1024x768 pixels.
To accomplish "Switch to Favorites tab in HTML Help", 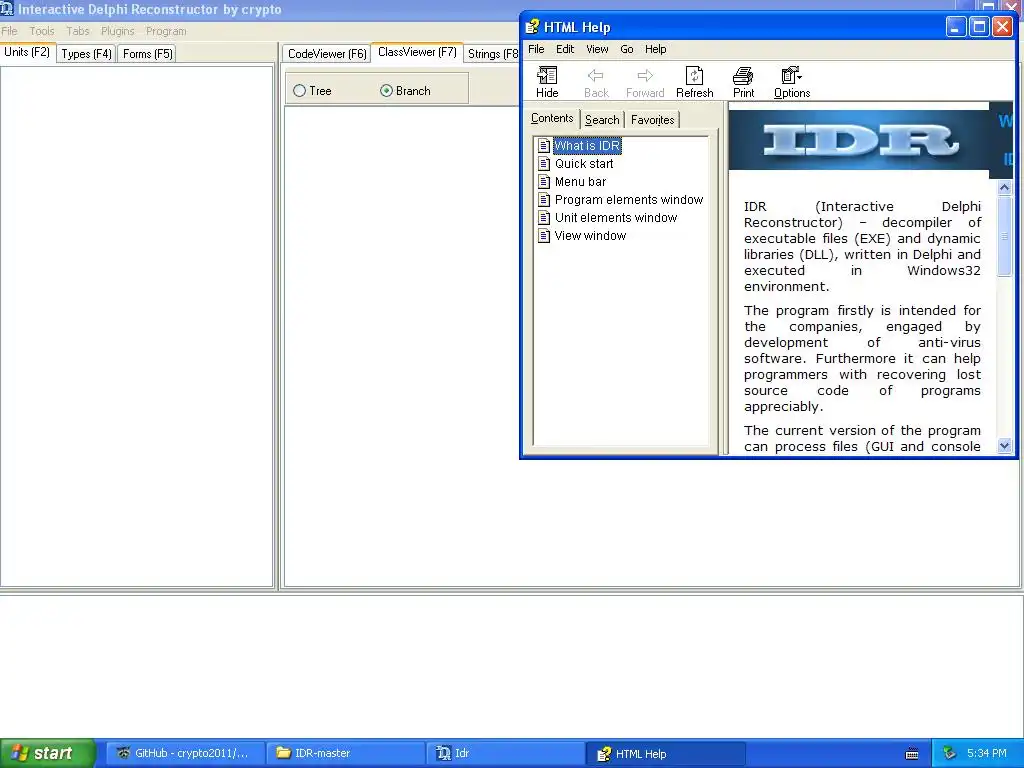I will pos(652,120).
